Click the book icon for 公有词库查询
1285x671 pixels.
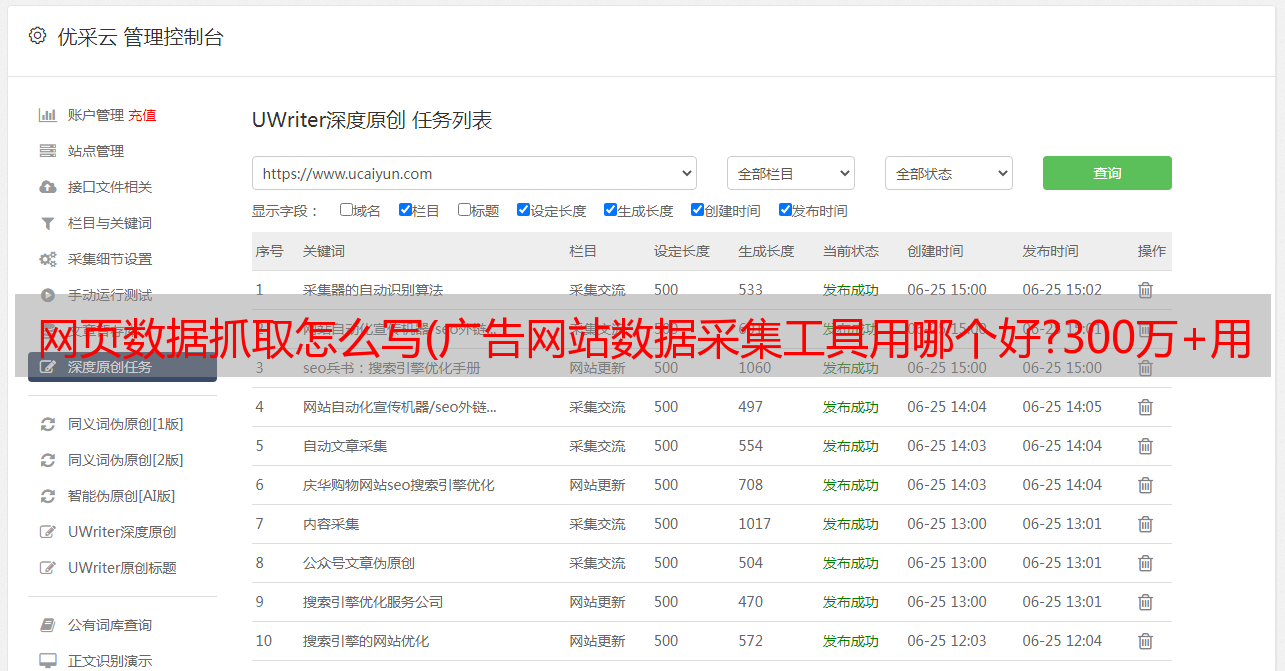(47, 625)
